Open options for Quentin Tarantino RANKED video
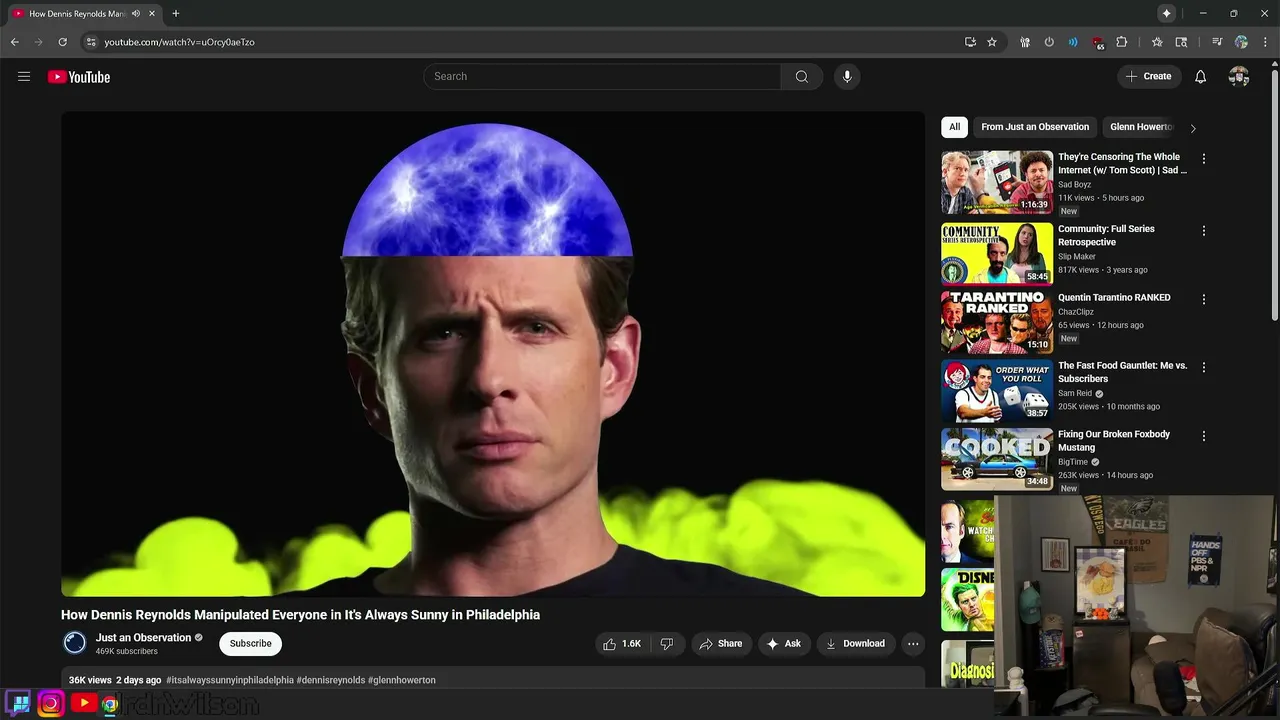Viewport: 1280px width, 720px height. tap(1204, 299)
